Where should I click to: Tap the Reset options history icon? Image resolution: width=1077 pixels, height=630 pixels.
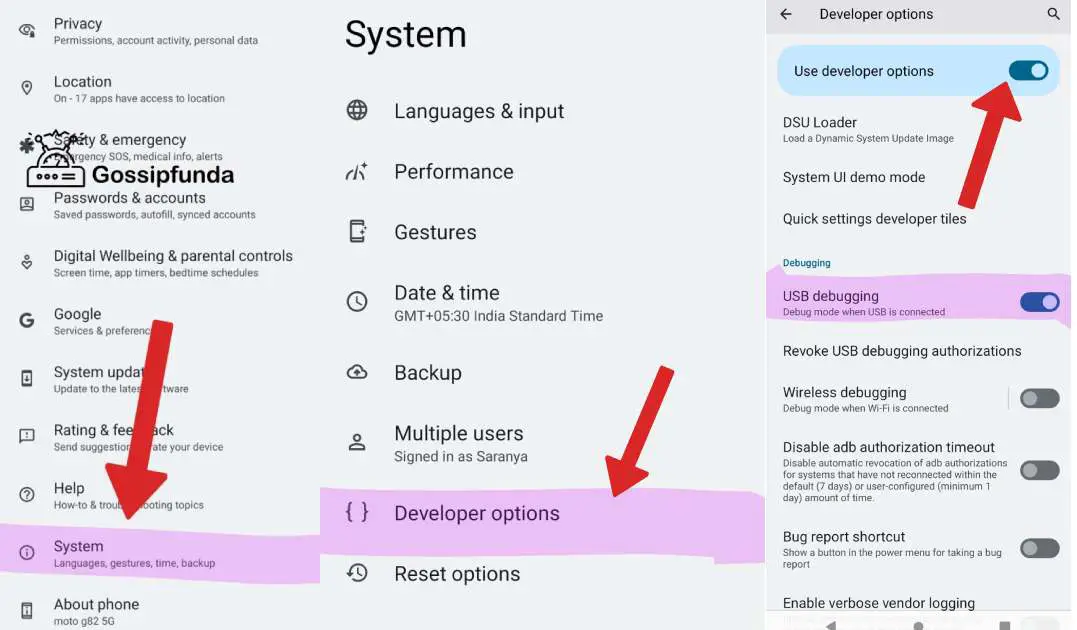click(356, 573)
